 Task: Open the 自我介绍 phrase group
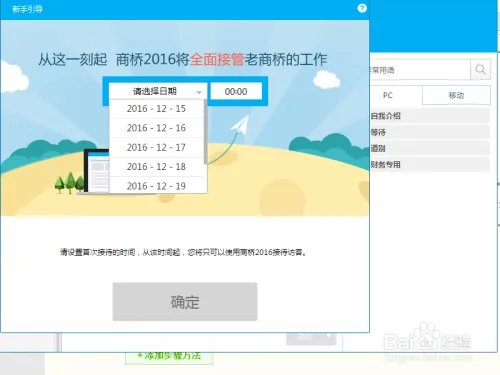(429, 116)
